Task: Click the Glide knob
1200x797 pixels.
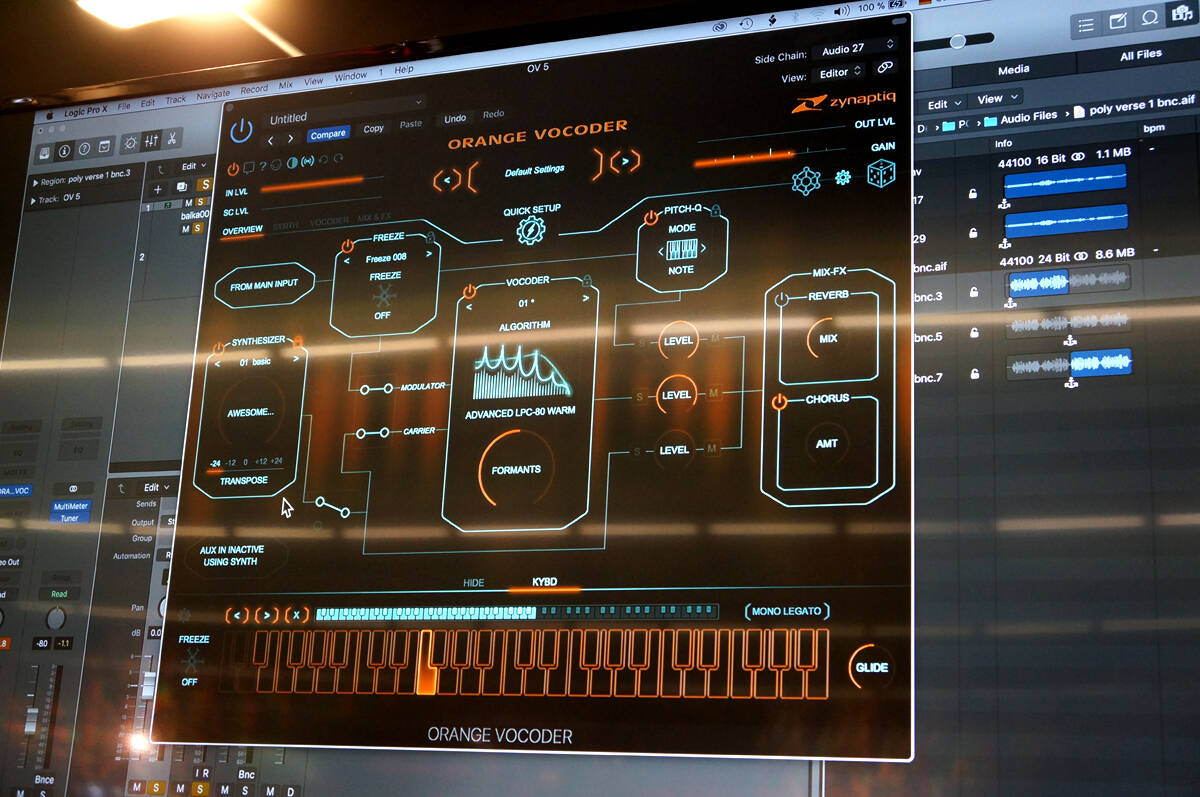Action: click(x=871, y=667)
